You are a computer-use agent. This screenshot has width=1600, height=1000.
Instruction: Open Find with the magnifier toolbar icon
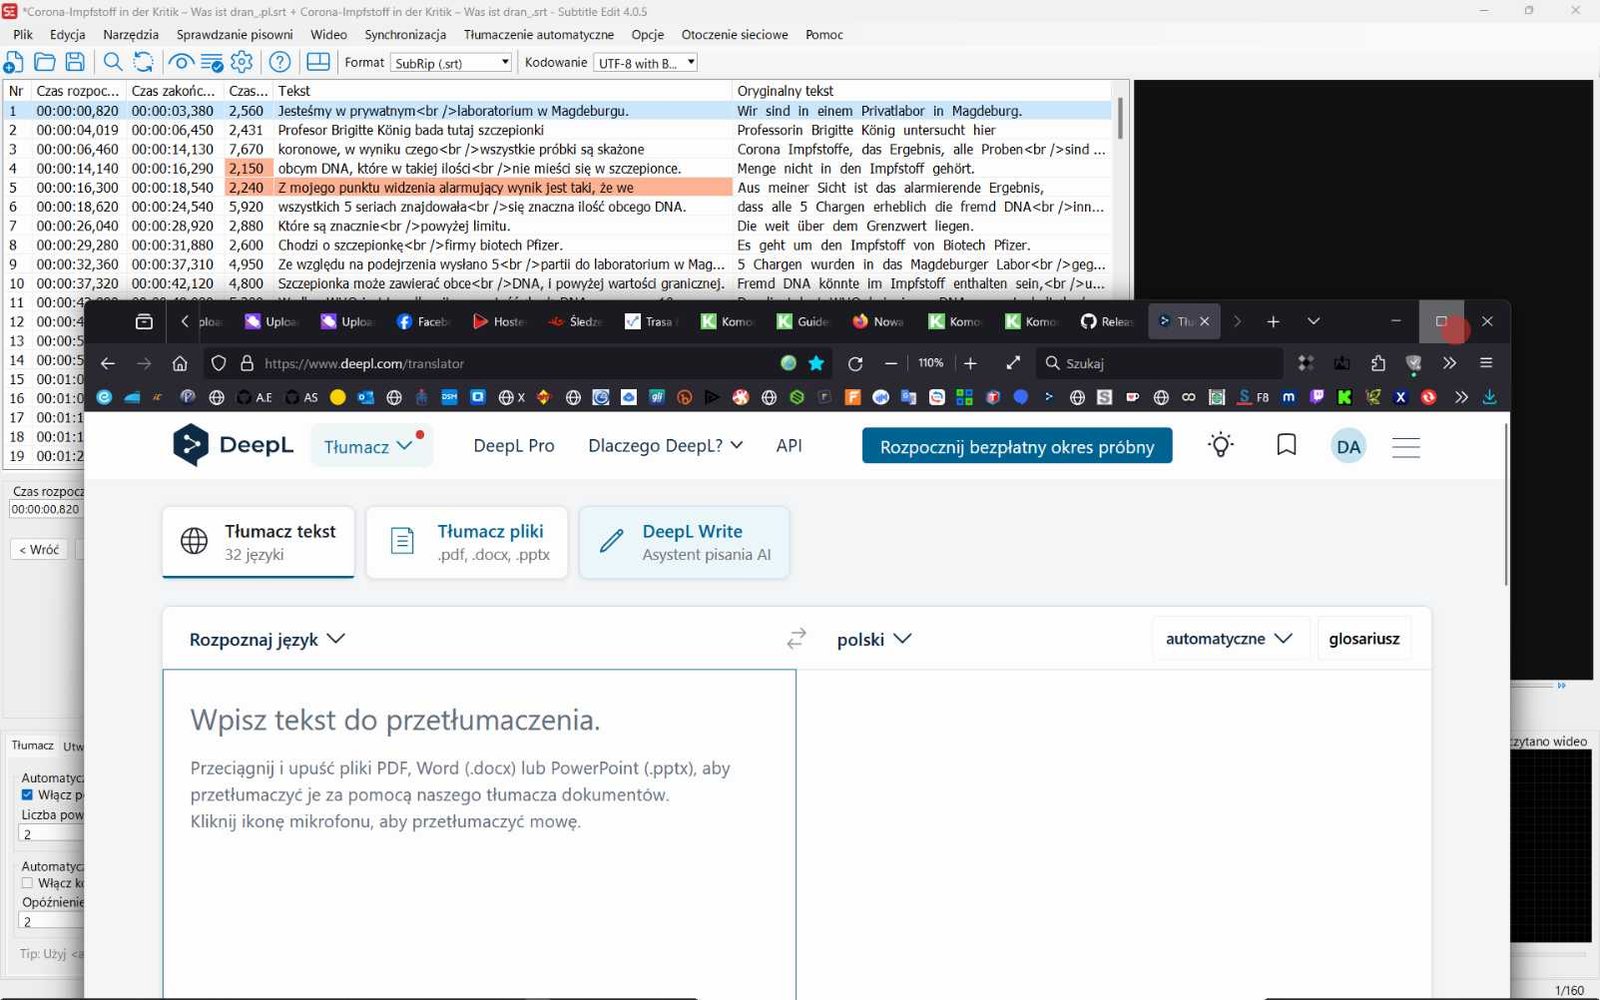(x=113, y=62)
